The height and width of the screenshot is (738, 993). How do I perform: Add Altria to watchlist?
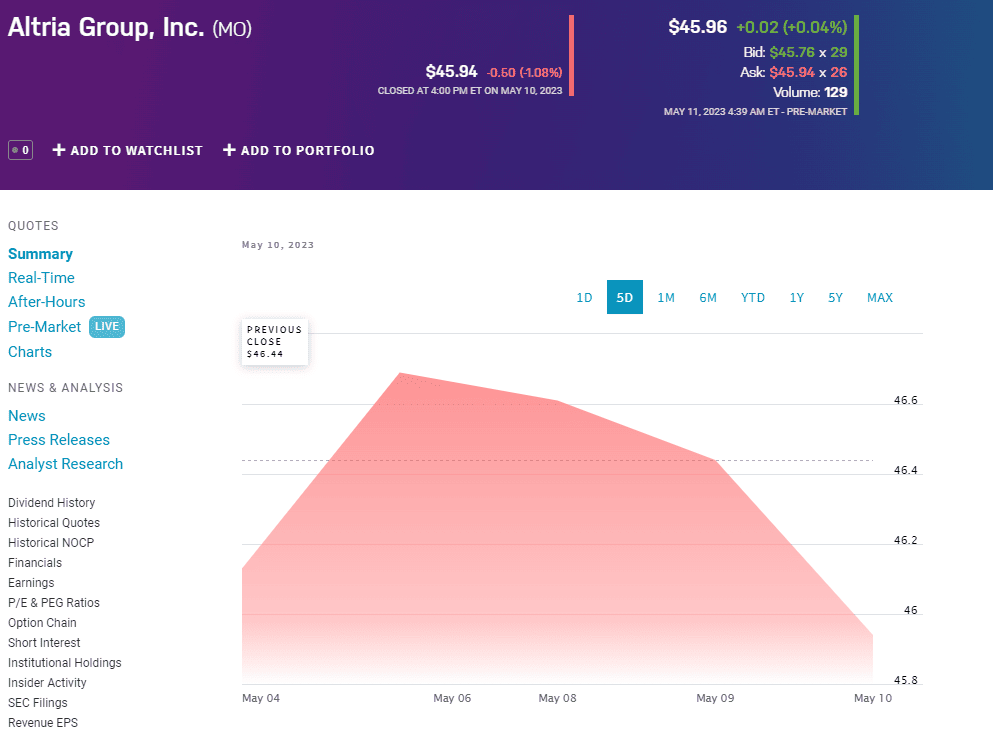(127, 150)
